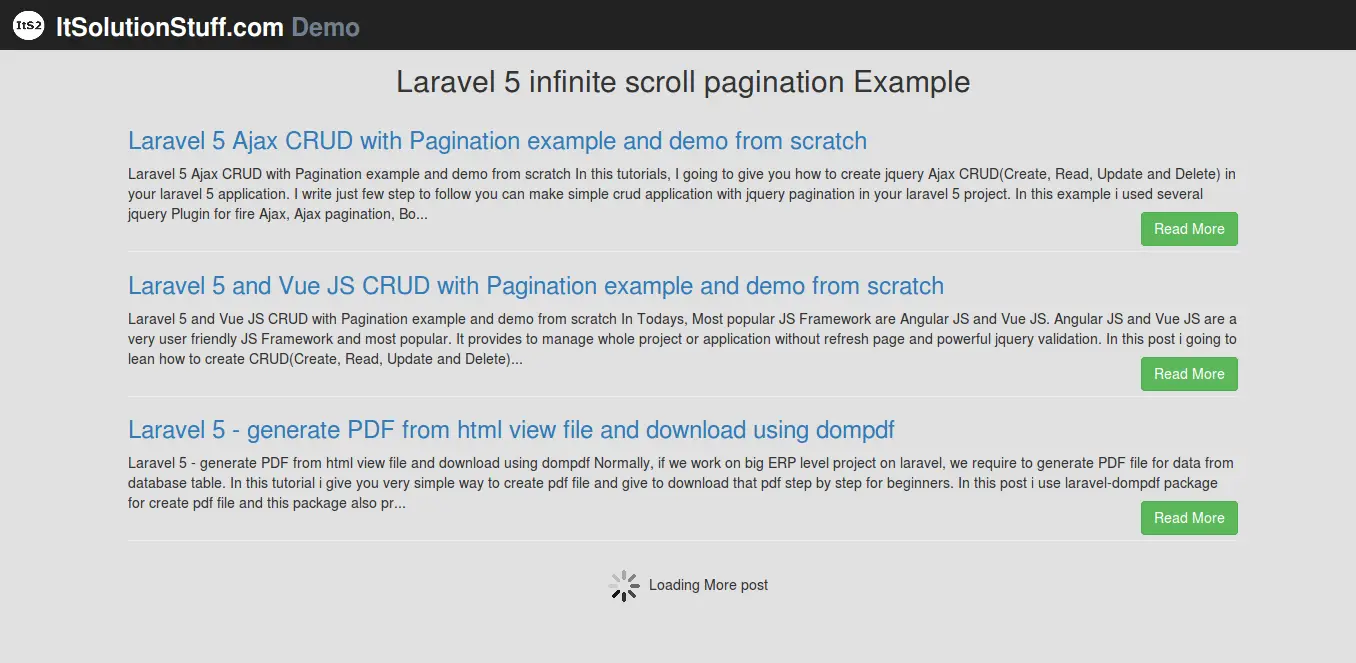Click the loading spinner icon
This screenshot has width=1356, height=663.
pos(624,586)
